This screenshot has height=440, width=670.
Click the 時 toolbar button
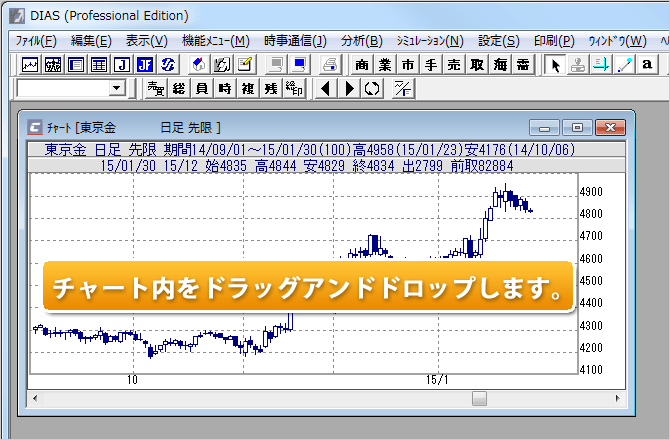[224, 89]
